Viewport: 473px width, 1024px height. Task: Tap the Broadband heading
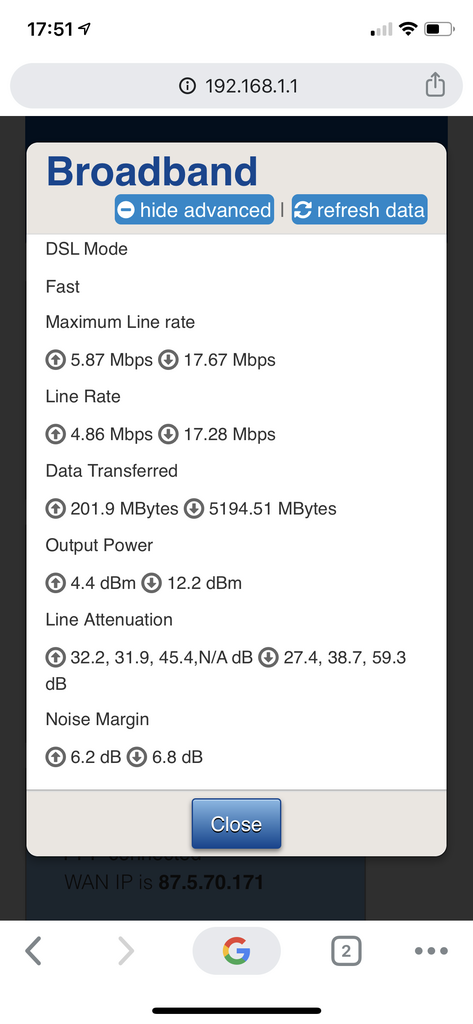[152, 171]
